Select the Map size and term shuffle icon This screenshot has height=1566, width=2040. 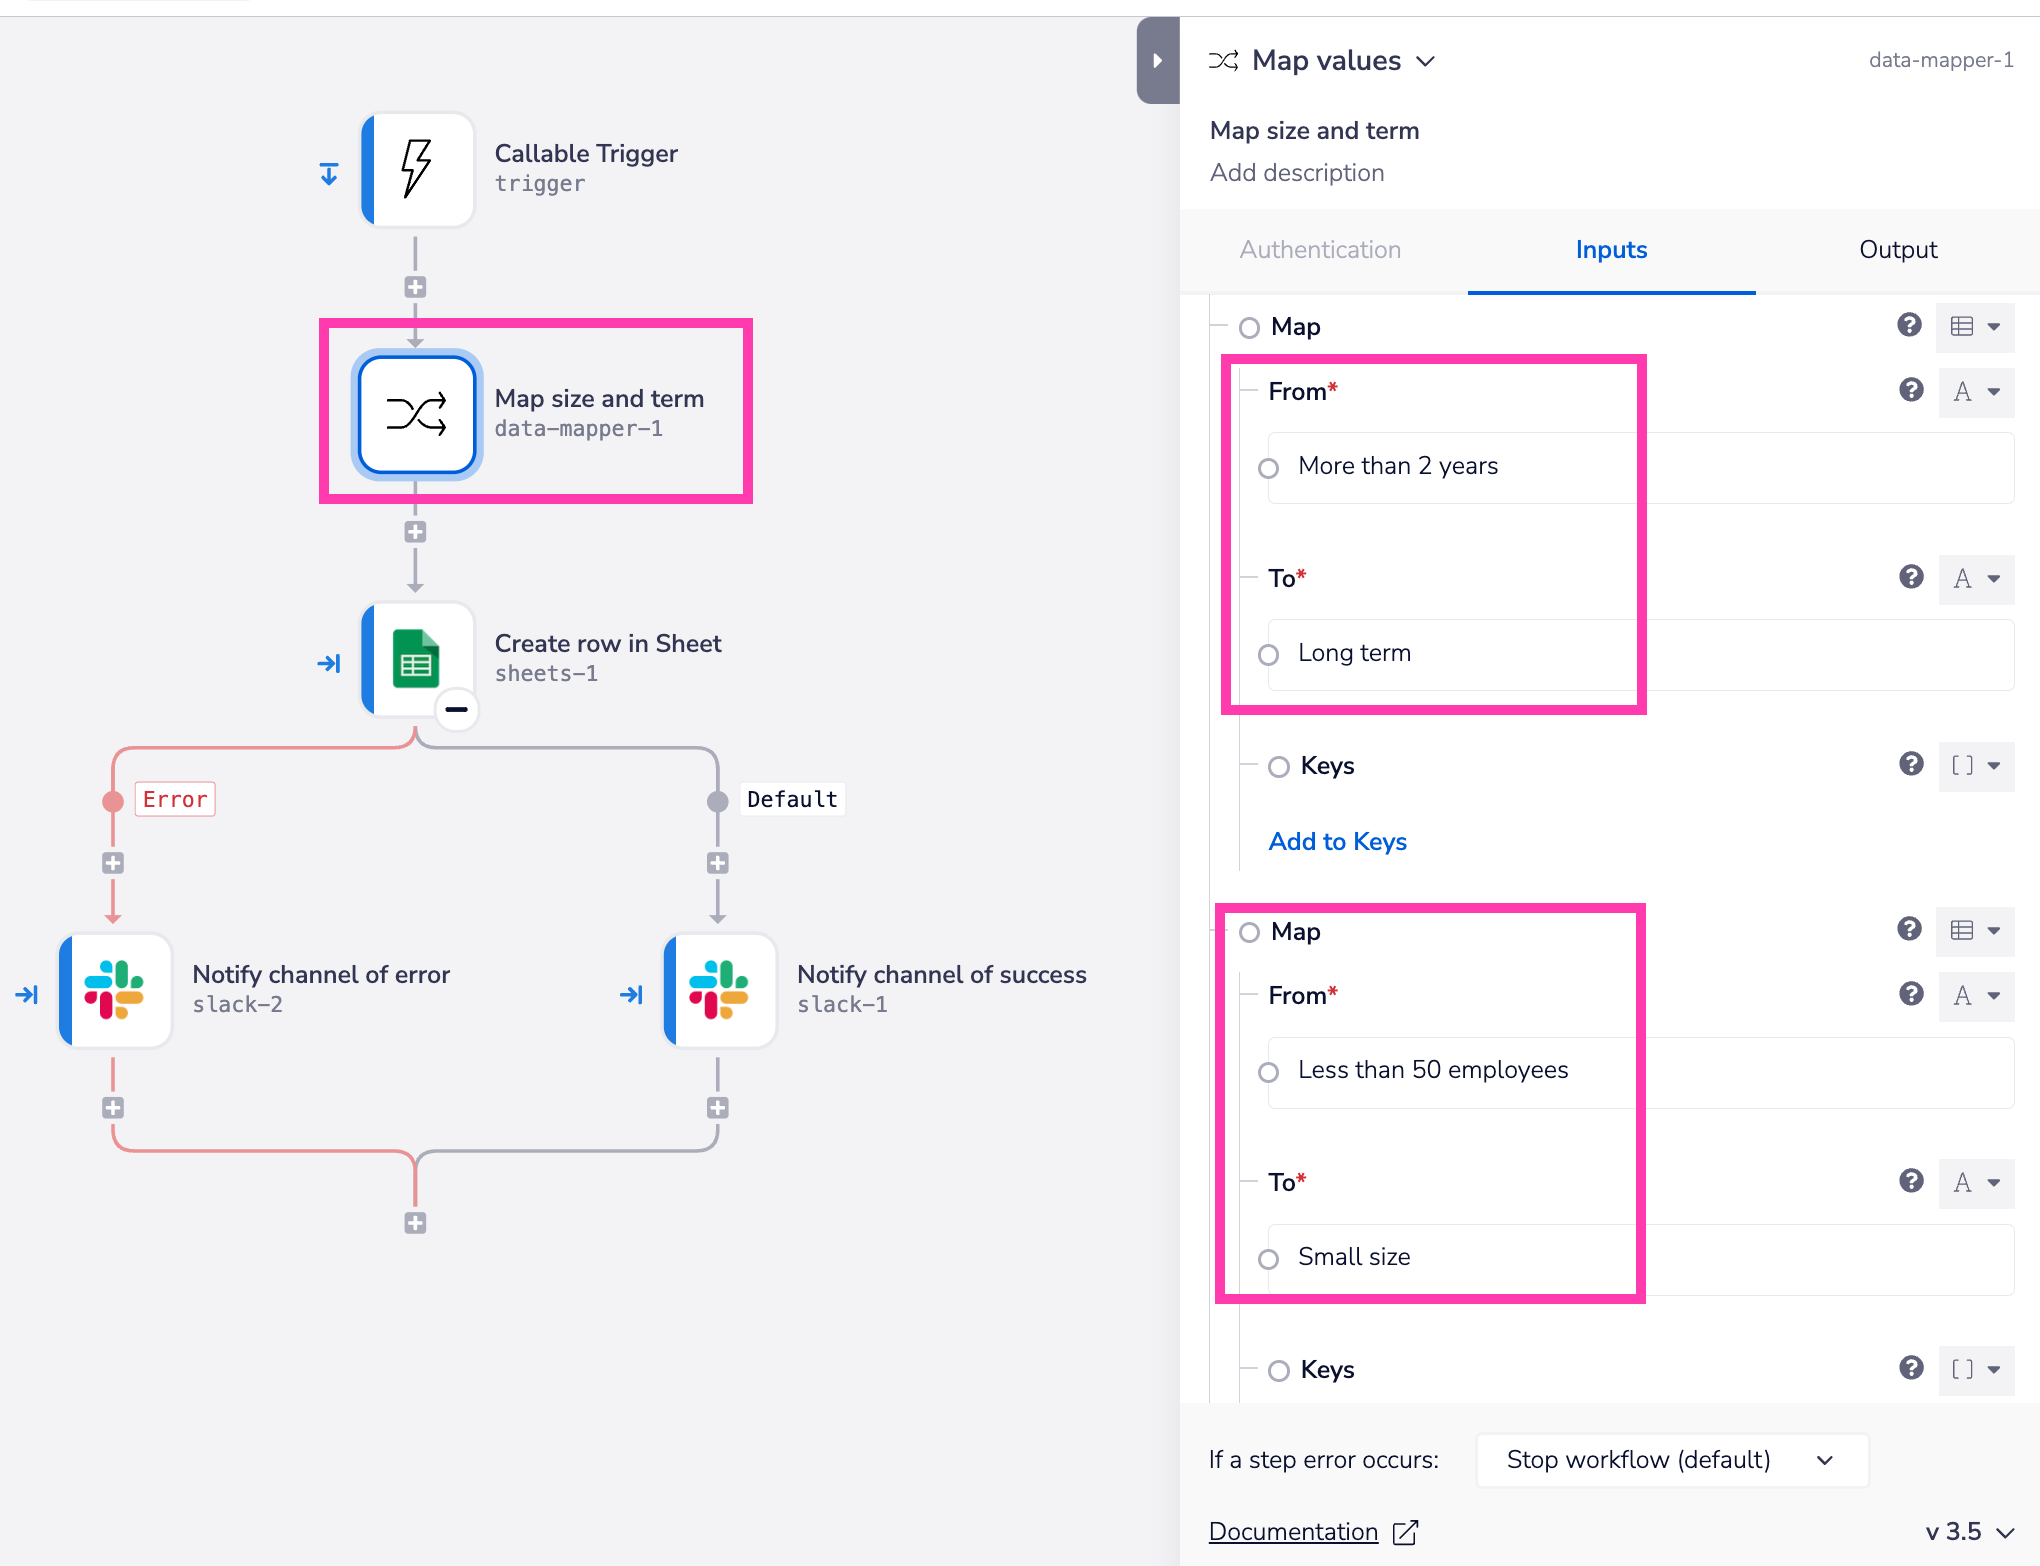[x=417, y=414]
